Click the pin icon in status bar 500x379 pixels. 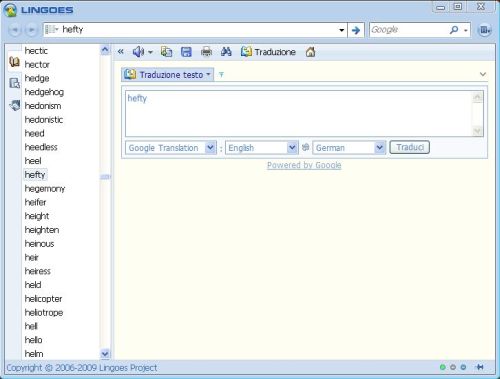coord(480,367)
